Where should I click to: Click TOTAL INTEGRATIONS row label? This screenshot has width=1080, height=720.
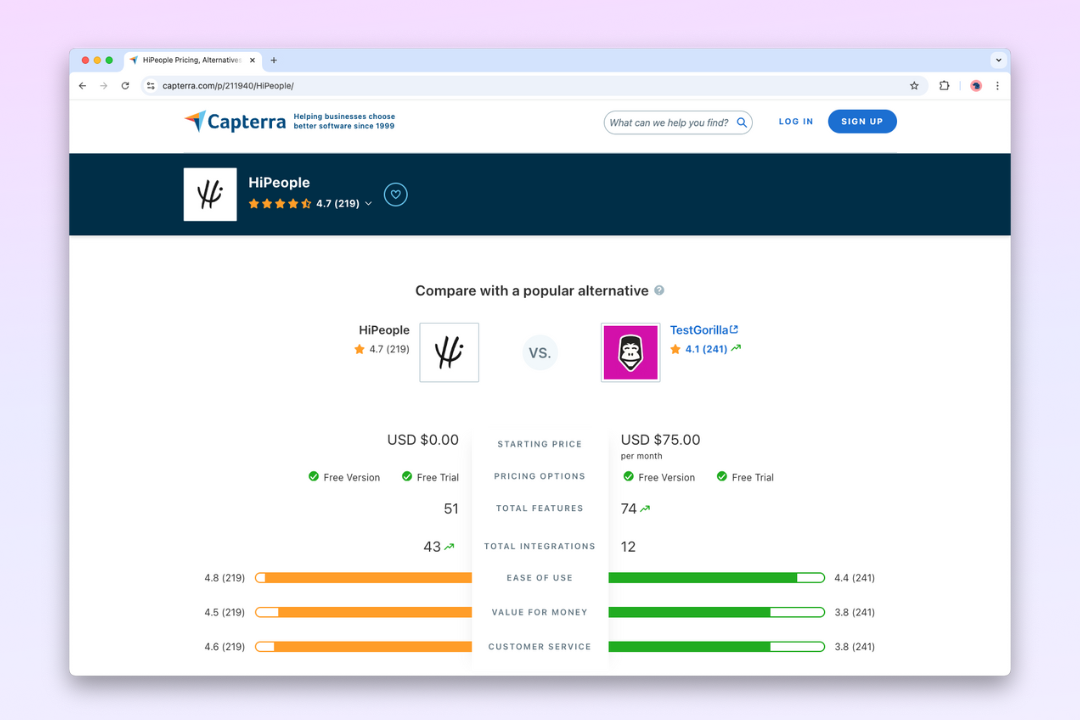[539, 546]
